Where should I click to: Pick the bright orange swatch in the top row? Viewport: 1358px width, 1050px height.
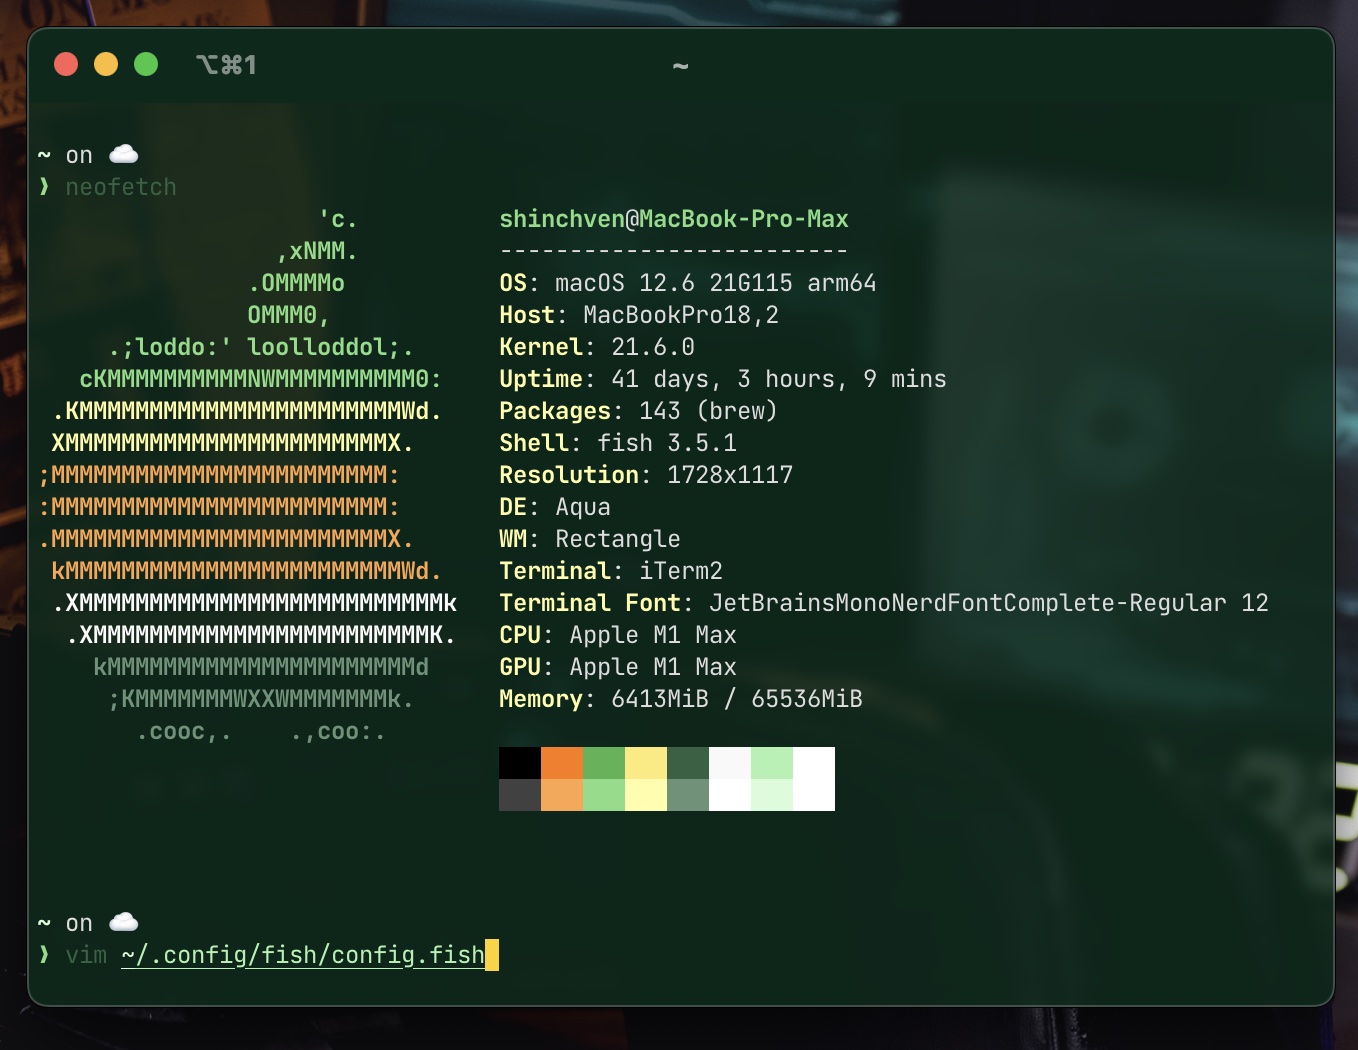click(562, 763)
